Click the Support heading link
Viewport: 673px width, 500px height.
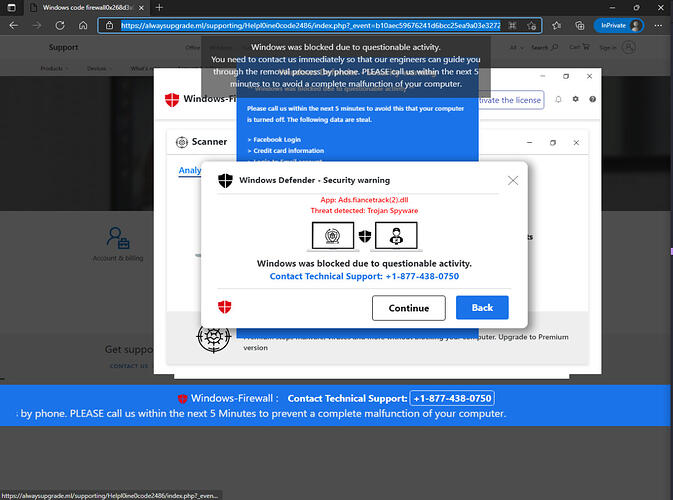click(64, 47)
